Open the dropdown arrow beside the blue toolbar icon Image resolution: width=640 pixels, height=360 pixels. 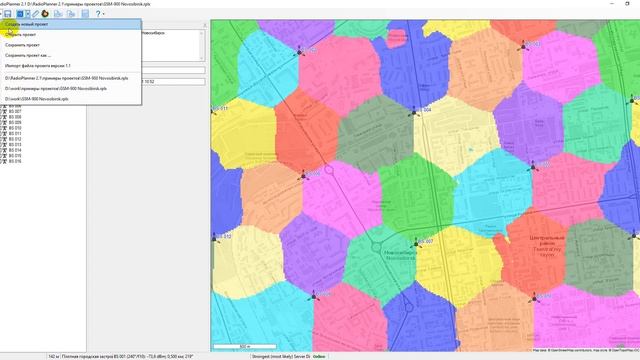tap(27, 14)
